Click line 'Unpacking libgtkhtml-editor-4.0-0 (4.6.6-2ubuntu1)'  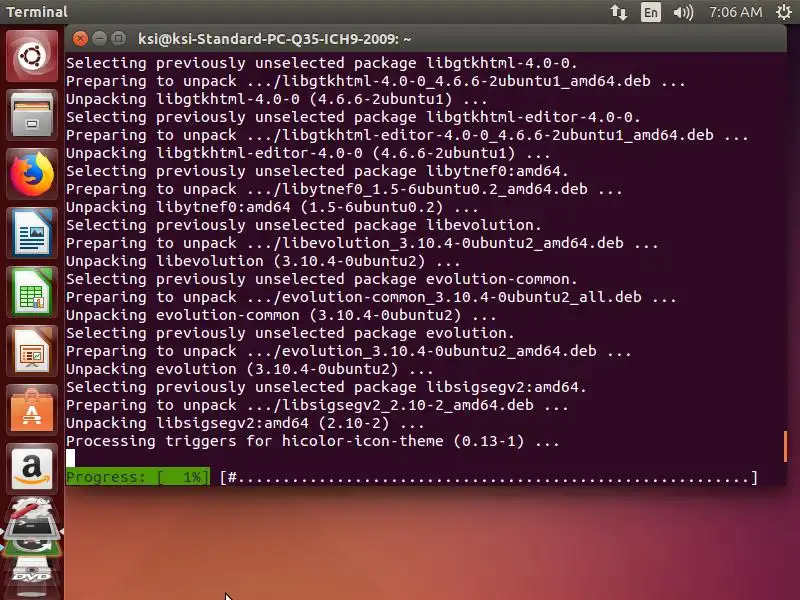(308, 153)
